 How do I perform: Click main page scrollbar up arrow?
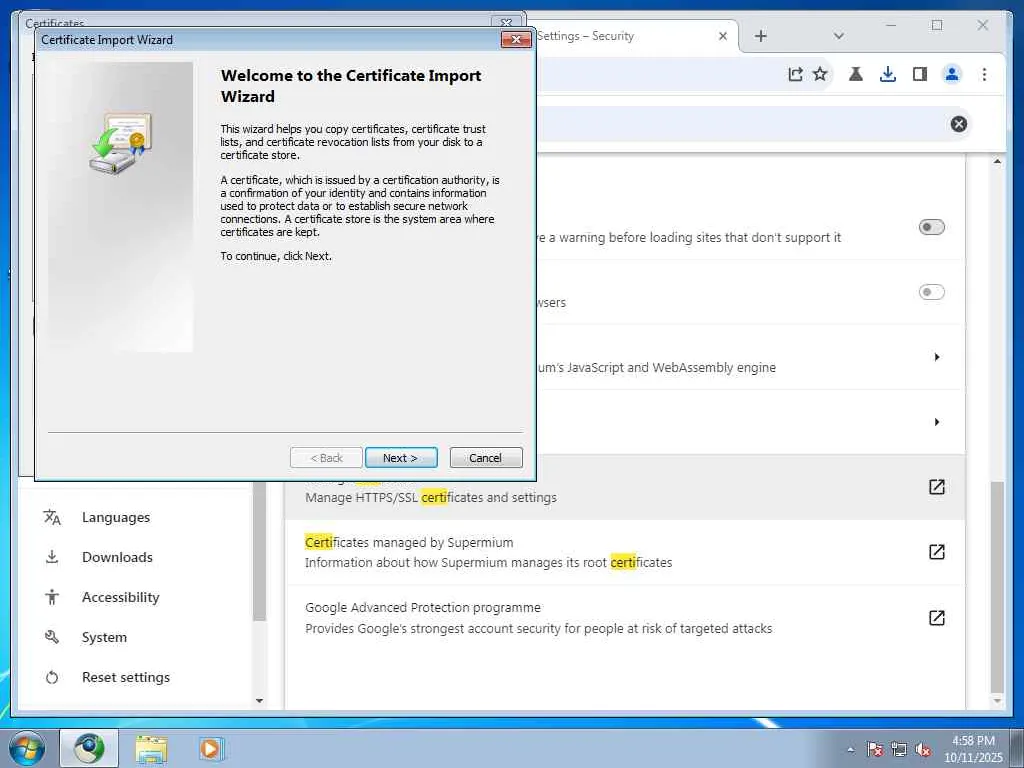(997, 161)
